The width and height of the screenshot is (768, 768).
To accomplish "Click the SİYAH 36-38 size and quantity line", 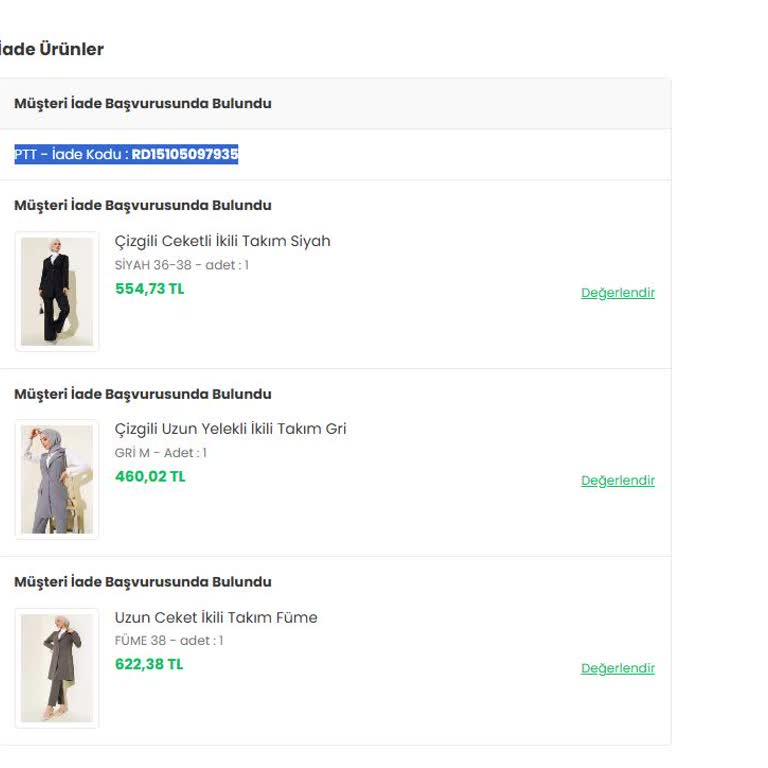I will (181, 265).
